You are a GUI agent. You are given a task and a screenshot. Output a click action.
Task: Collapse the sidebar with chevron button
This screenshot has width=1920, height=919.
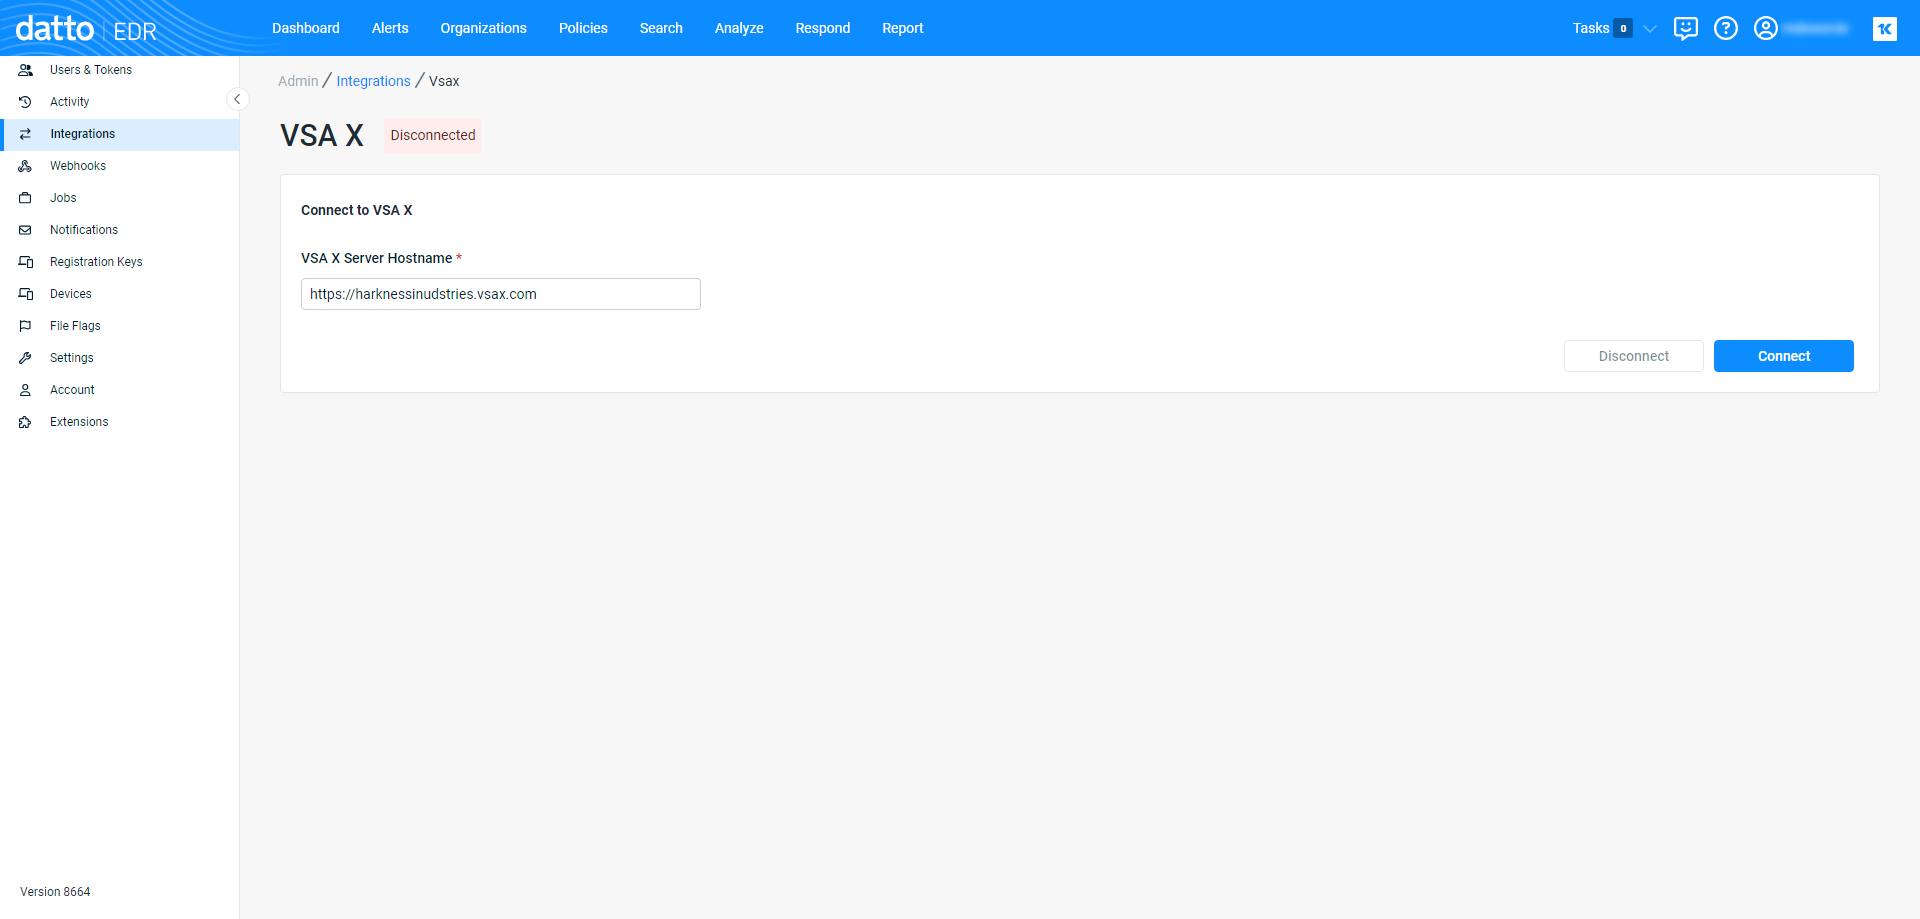coord(237,99)
